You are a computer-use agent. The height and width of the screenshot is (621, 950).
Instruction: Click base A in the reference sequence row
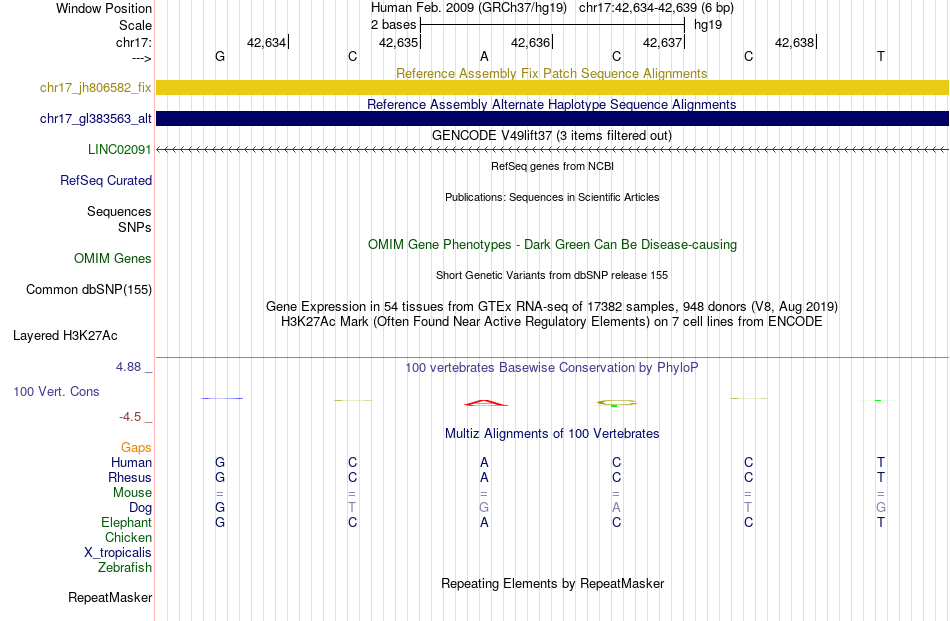(x=484, y=56)
